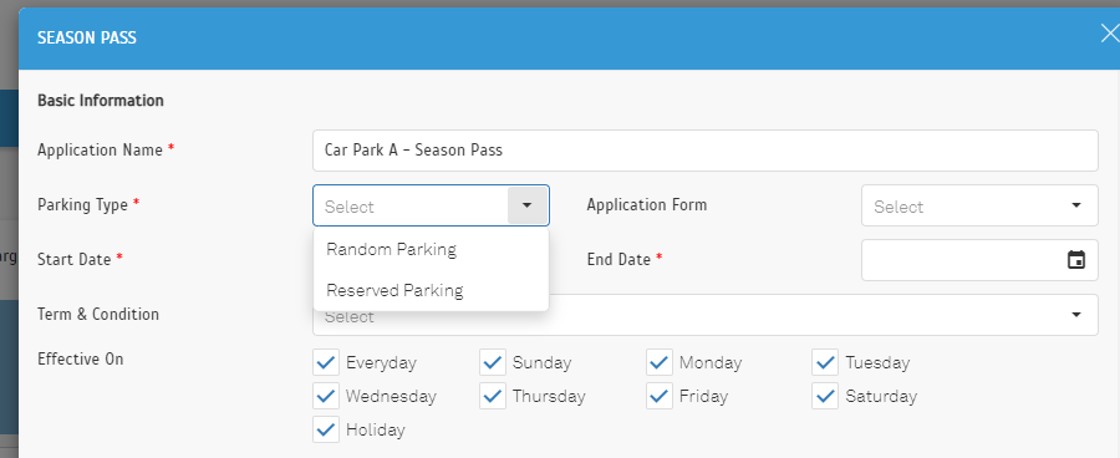Uncheck the Everyday checkbox
The image size is (1120, 458).
click(326, 362)
